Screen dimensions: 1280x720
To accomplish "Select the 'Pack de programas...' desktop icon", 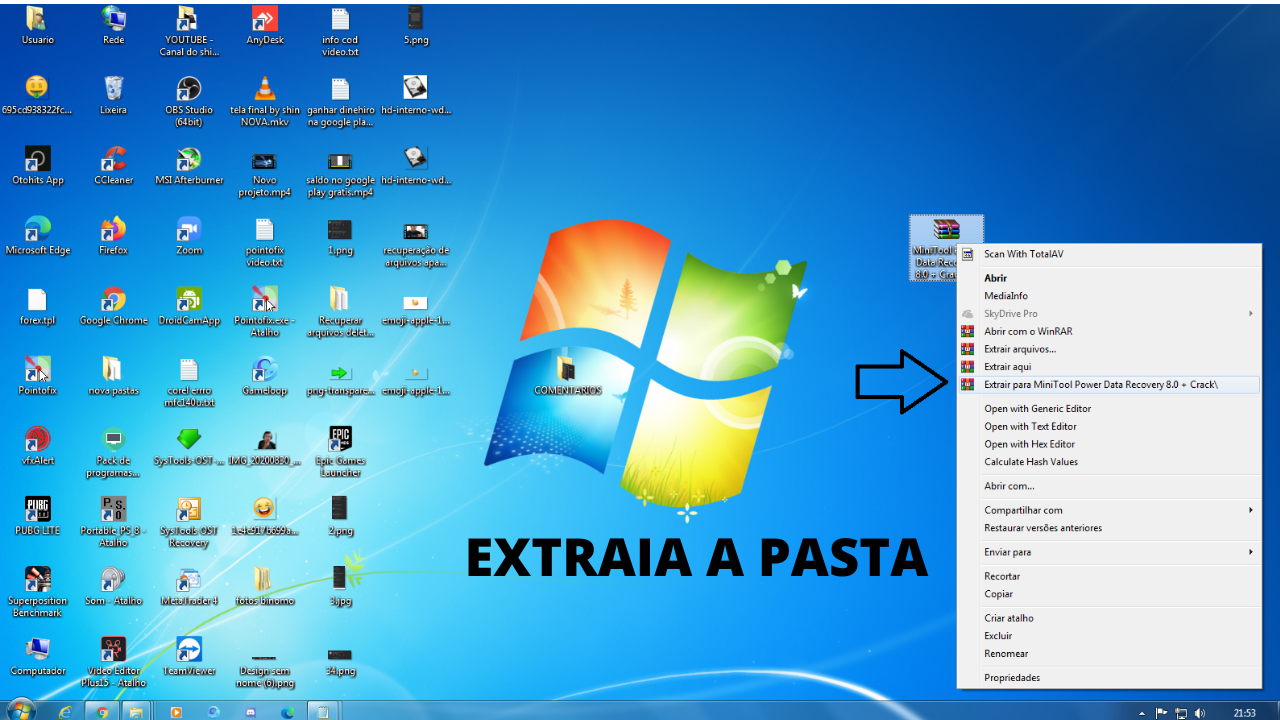I will click(x=113, y=452).
